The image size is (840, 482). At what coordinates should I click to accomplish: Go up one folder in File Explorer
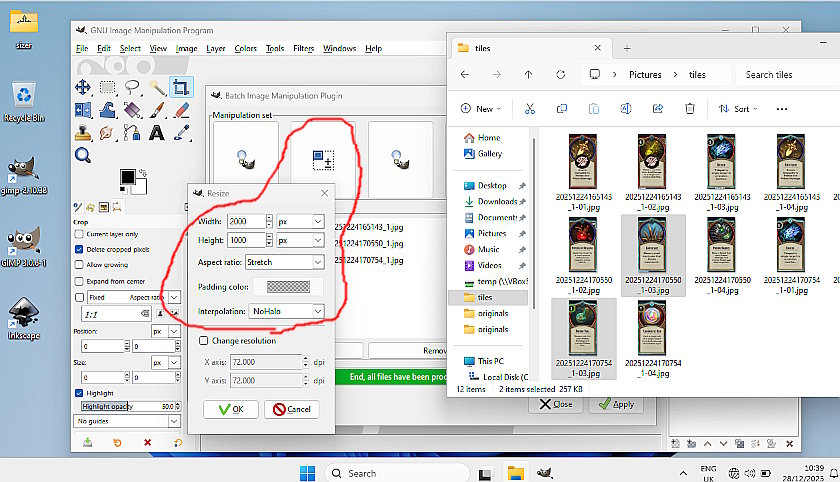tap(529, 74)
